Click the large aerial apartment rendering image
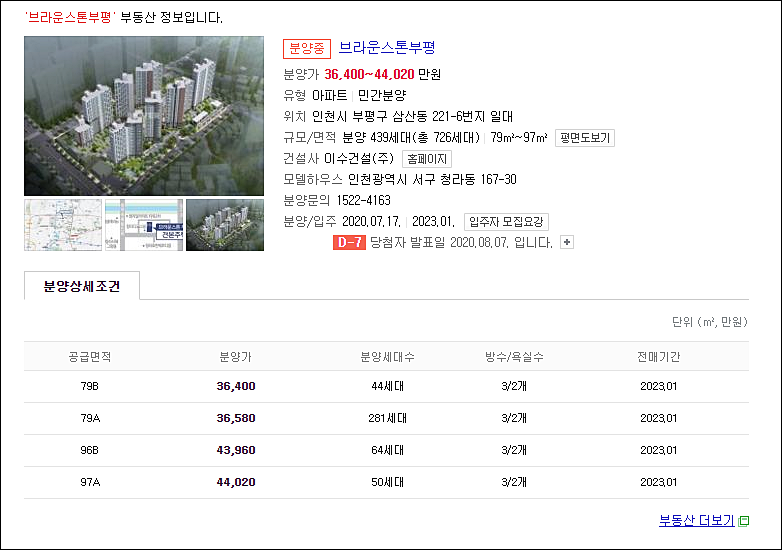Image resolution: width=782 pixels, height=550 pixels. 144,116
